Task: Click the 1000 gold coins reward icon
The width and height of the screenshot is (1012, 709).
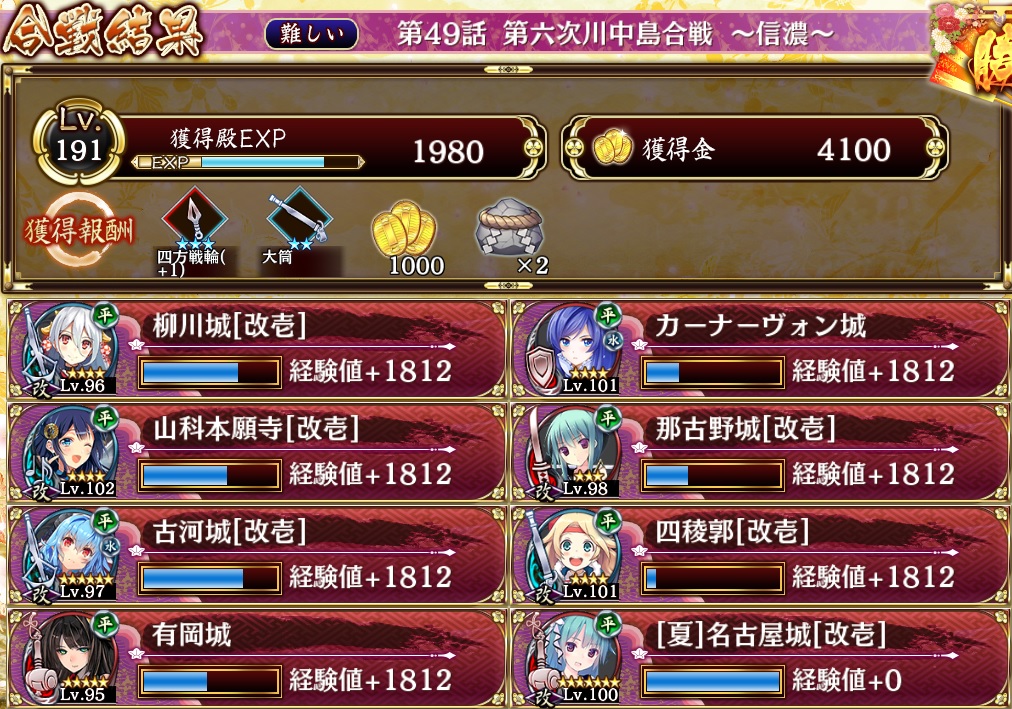Action: [405, 228]
